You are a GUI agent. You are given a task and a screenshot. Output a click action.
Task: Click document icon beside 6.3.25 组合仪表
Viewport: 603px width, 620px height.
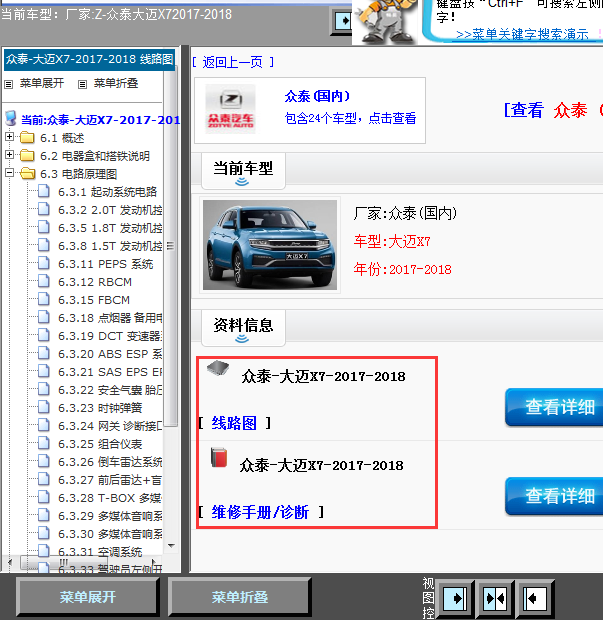click(44, 443)
